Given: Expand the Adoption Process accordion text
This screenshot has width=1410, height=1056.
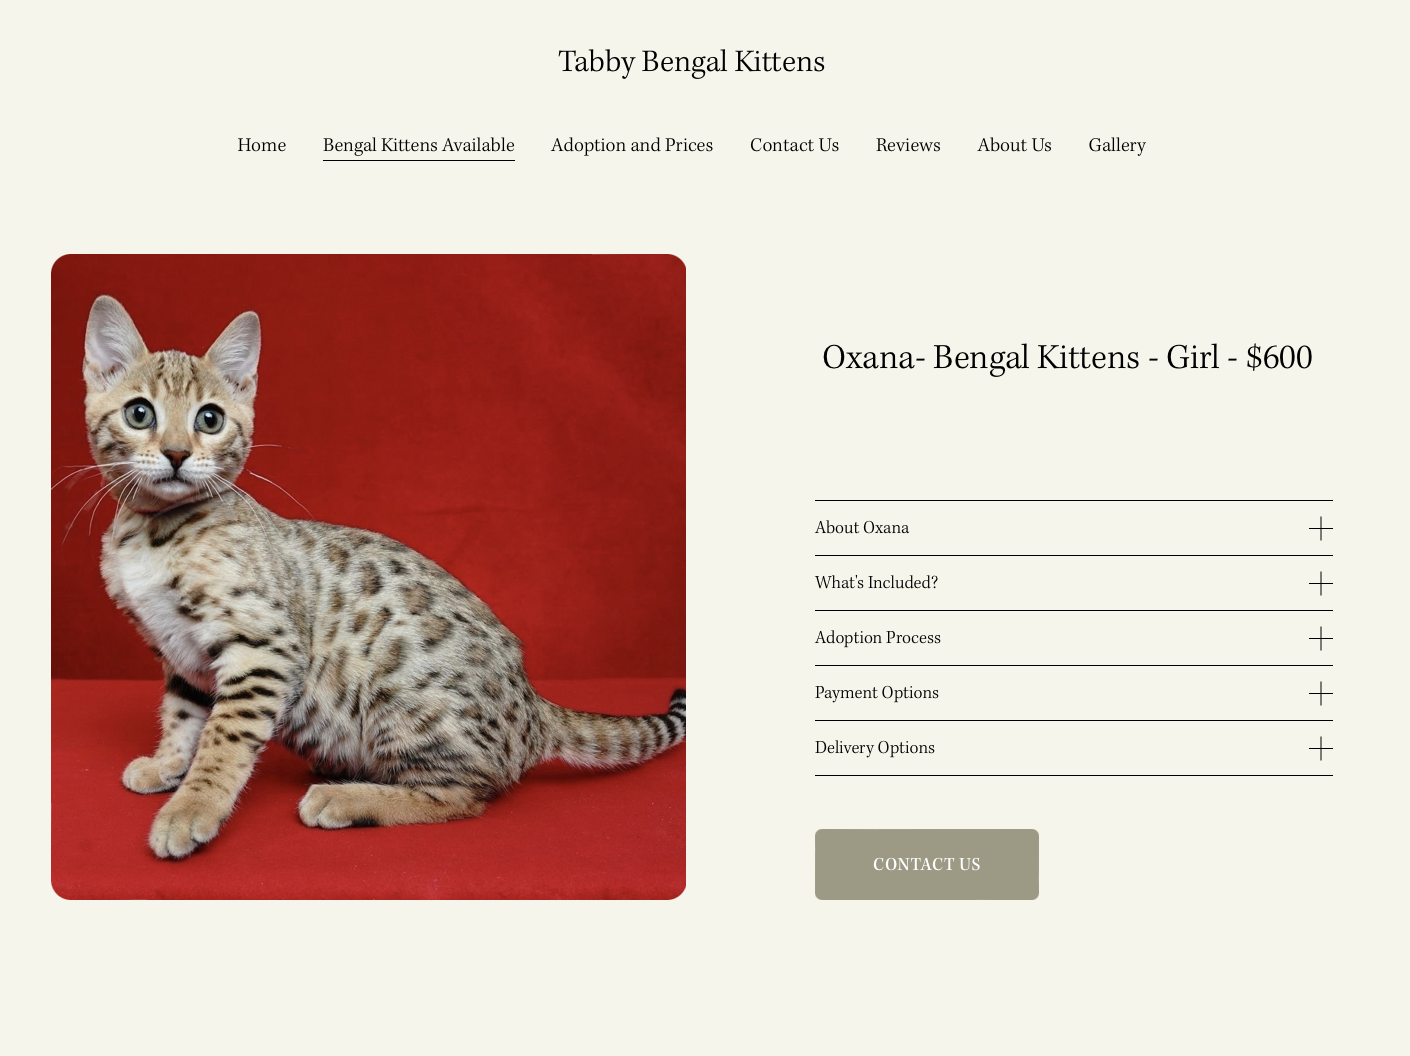Looking at the screenshot, I should pos(878,638).
